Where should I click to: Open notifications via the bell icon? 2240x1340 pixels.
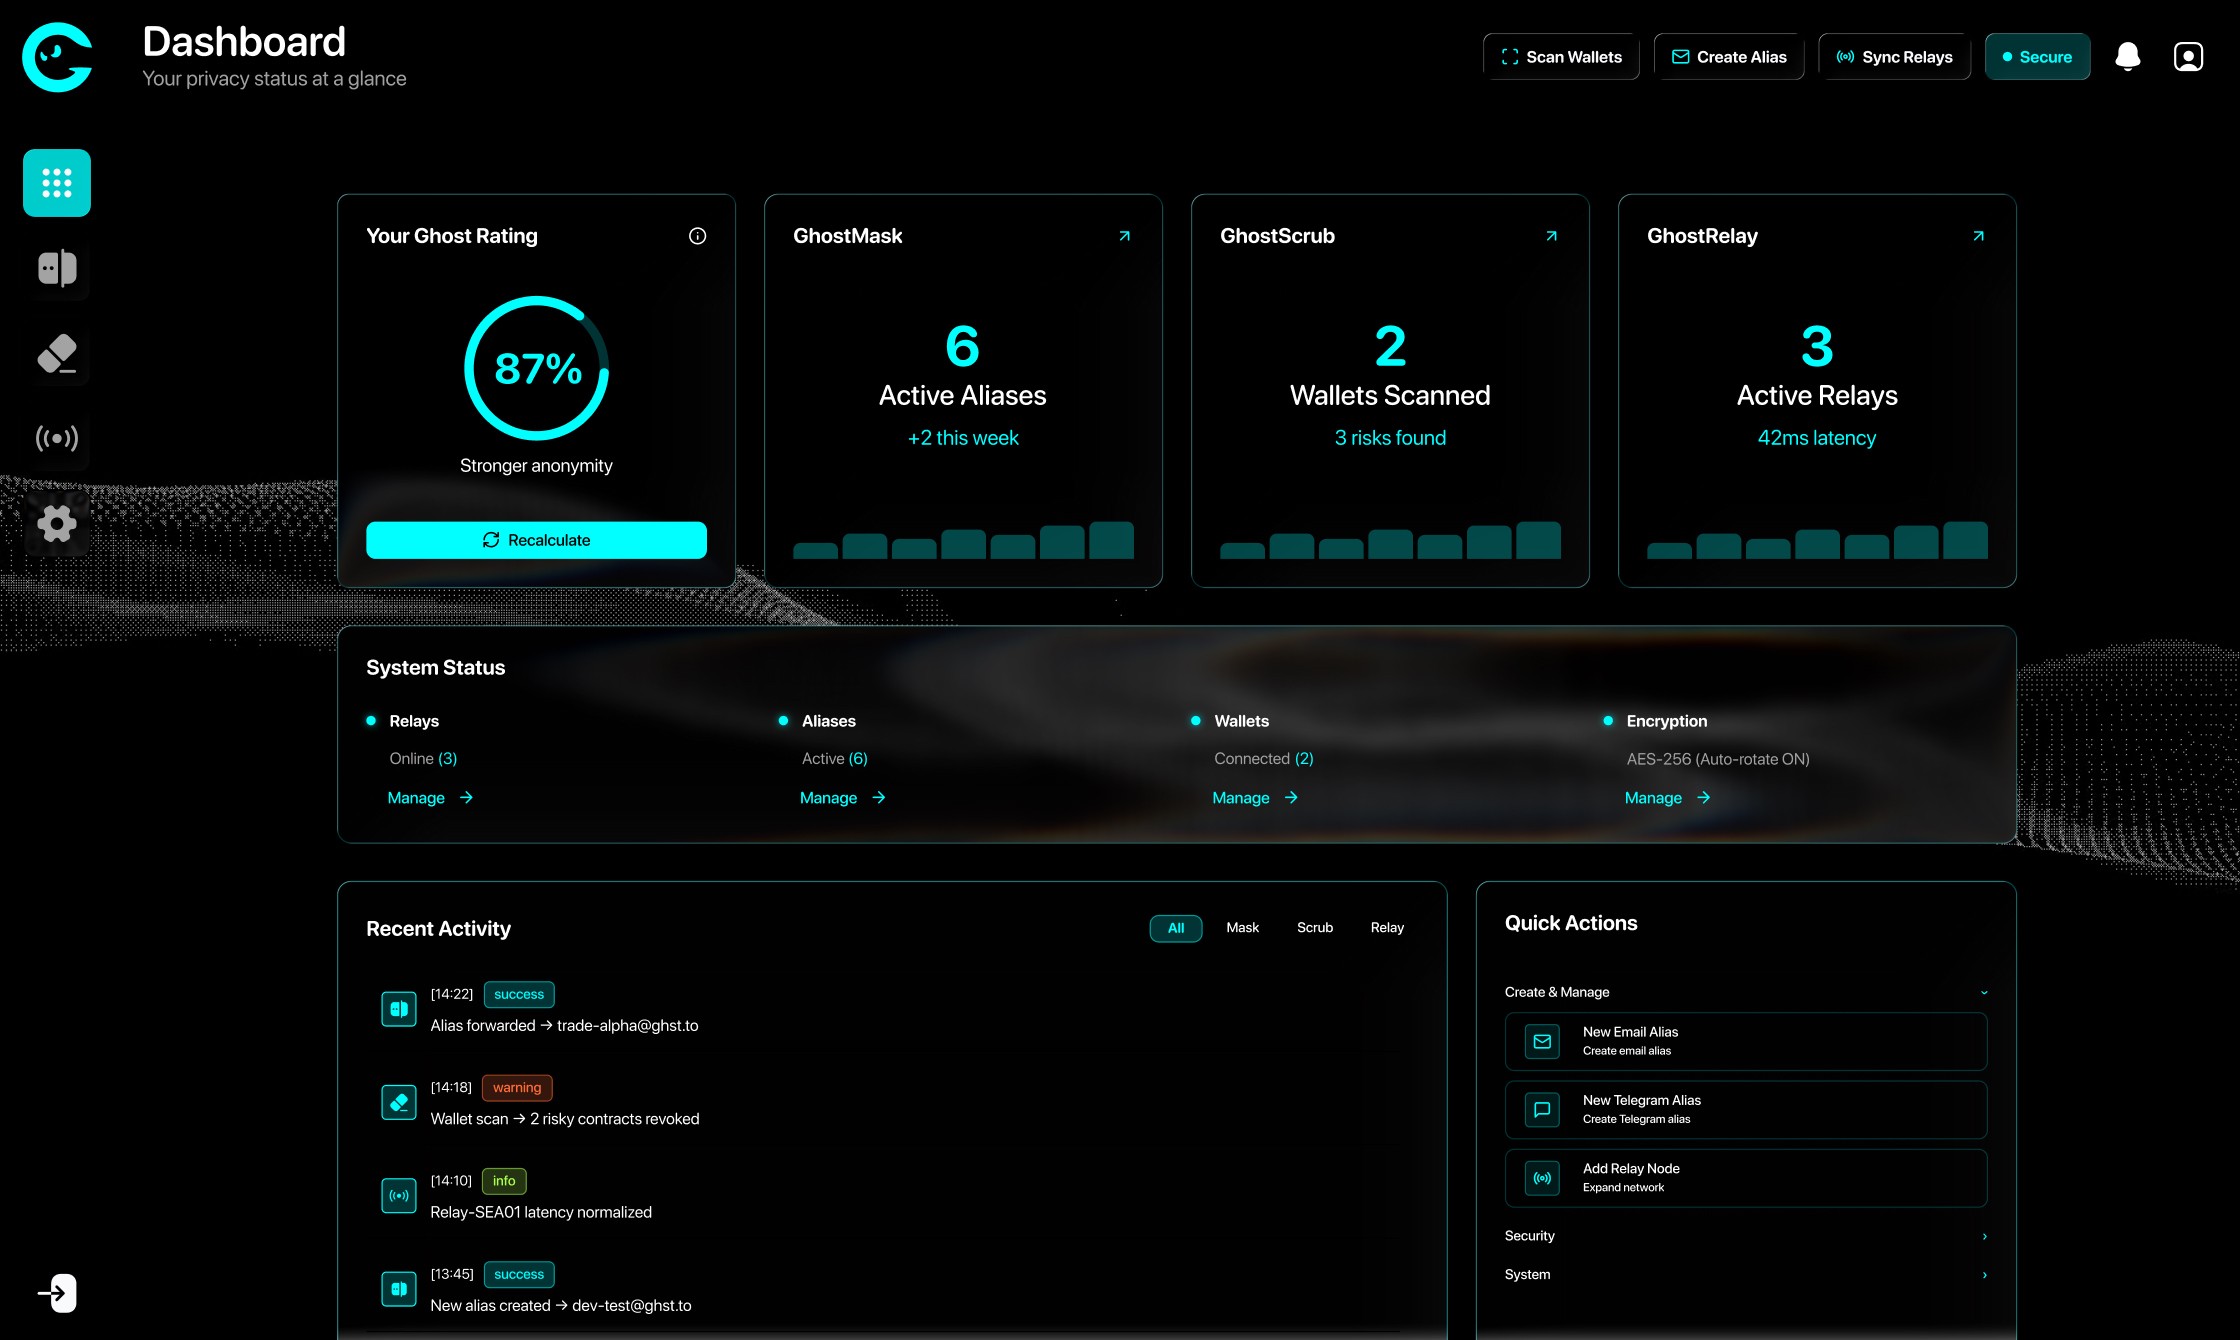2128,56
